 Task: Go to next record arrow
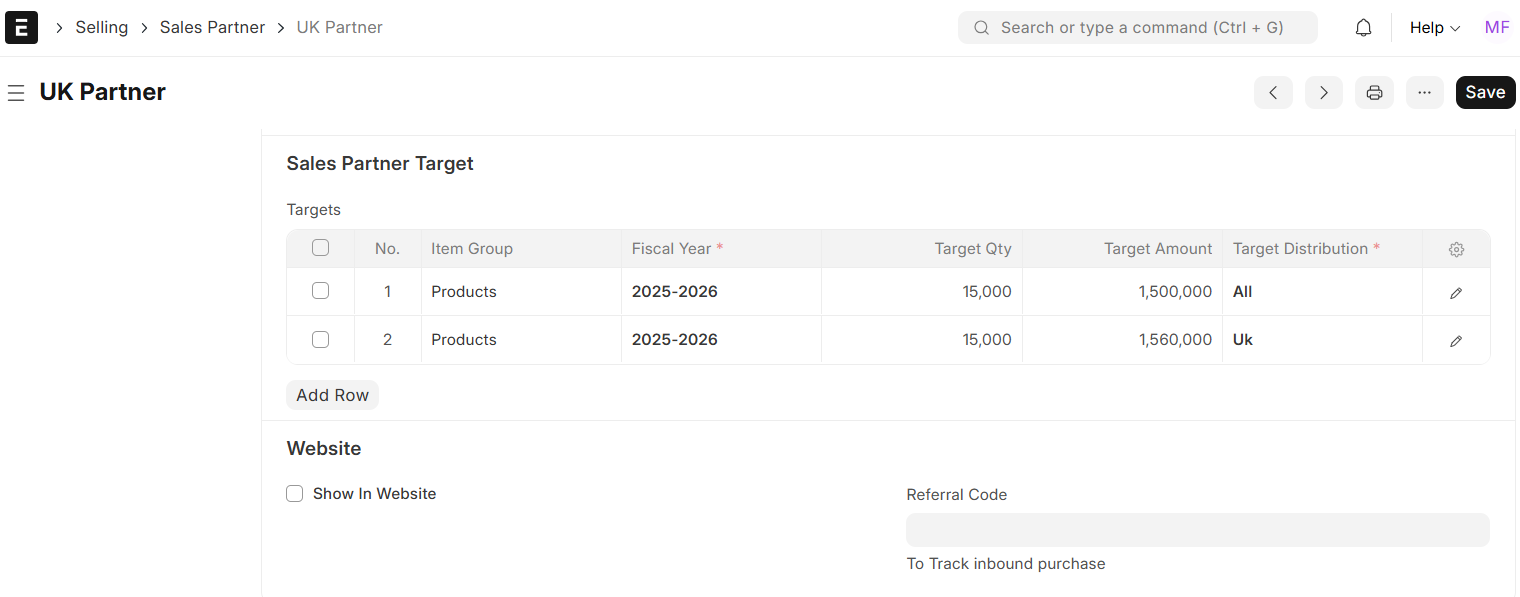(x=1324, y=92)
